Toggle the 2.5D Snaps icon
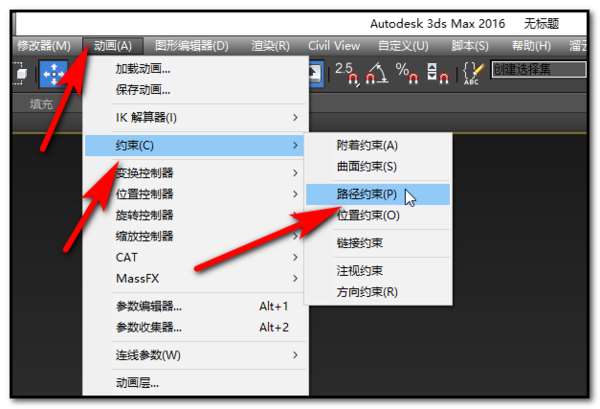Viewport: 600px width, 409px height. point(347,73)
